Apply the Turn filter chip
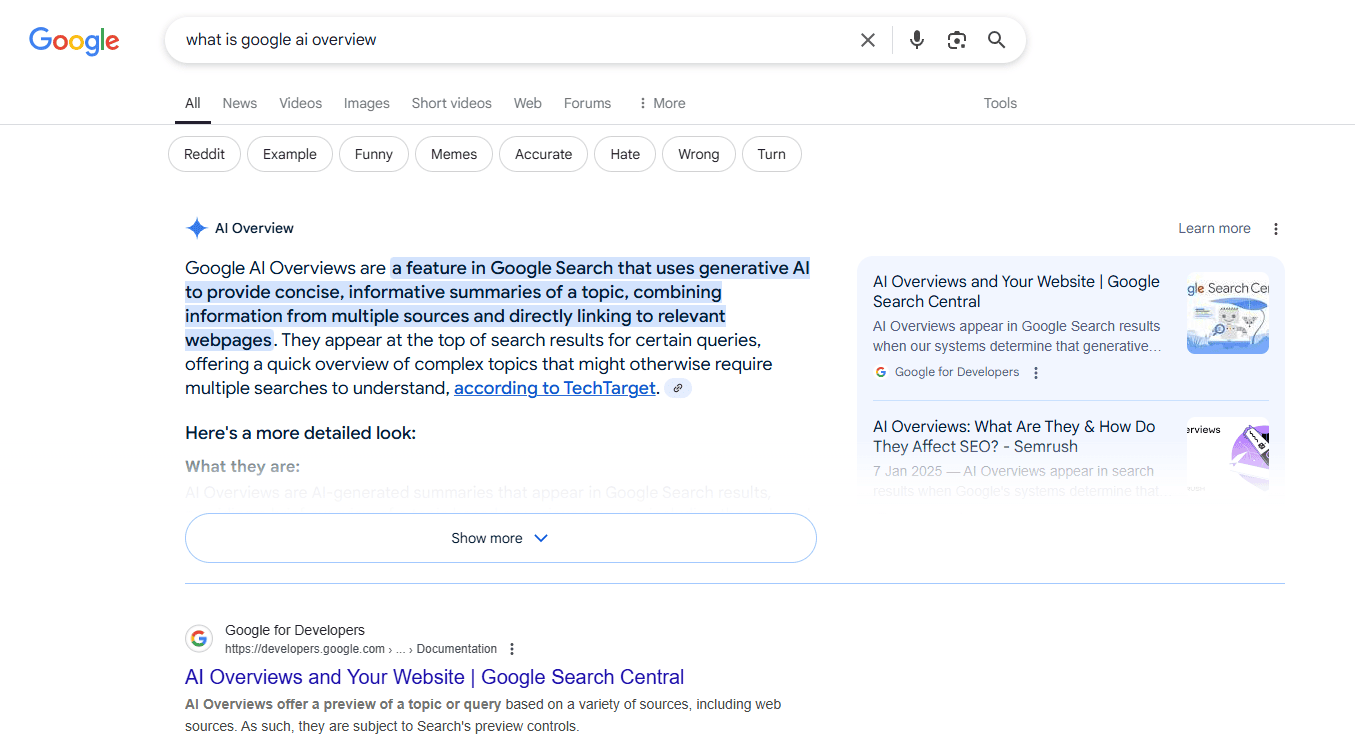This screenshot has width=1355, height=747. [x=772, y=154]
